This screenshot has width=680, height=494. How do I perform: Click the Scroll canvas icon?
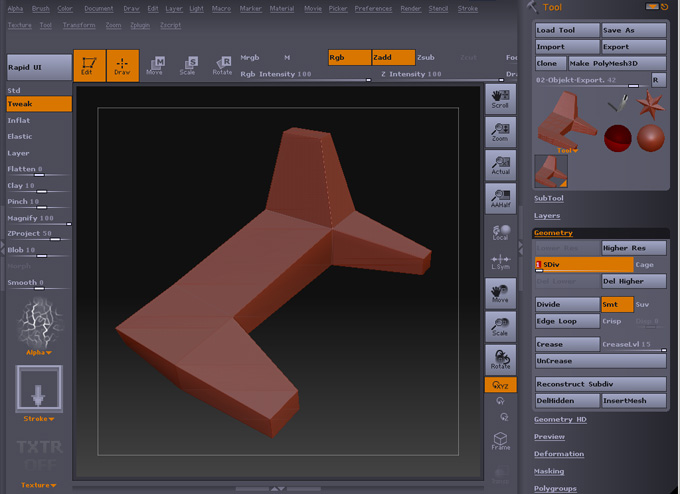coord(500,97)
